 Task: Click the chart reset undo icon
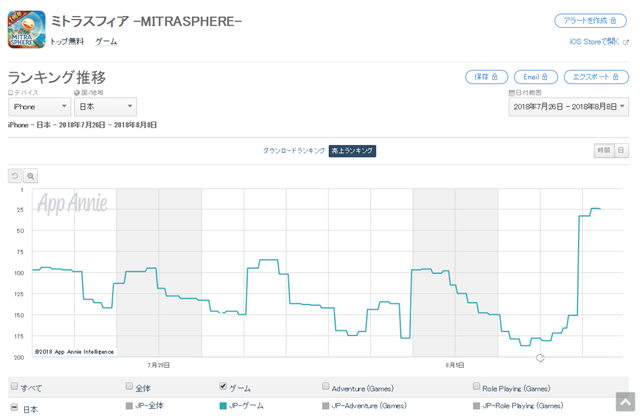click(15, 176)
